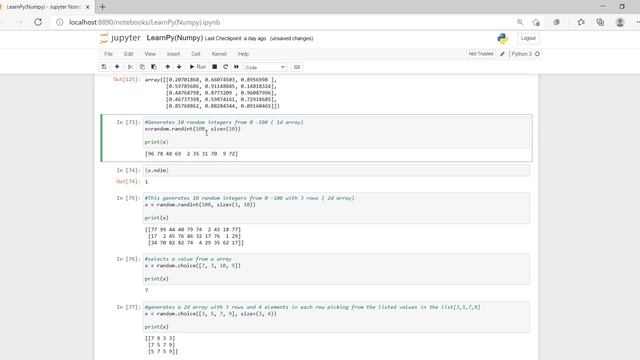Open the Edit menu

[x=129, y=54]
